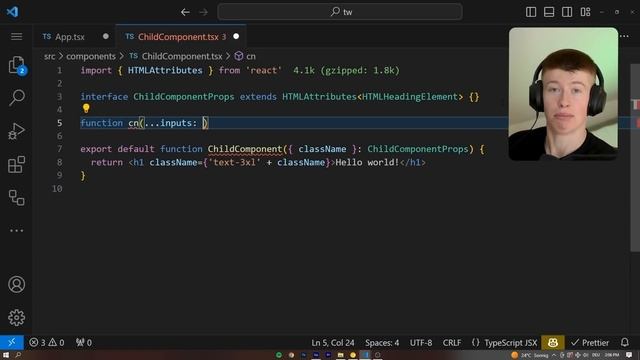Open the Windows Start button

6,355
